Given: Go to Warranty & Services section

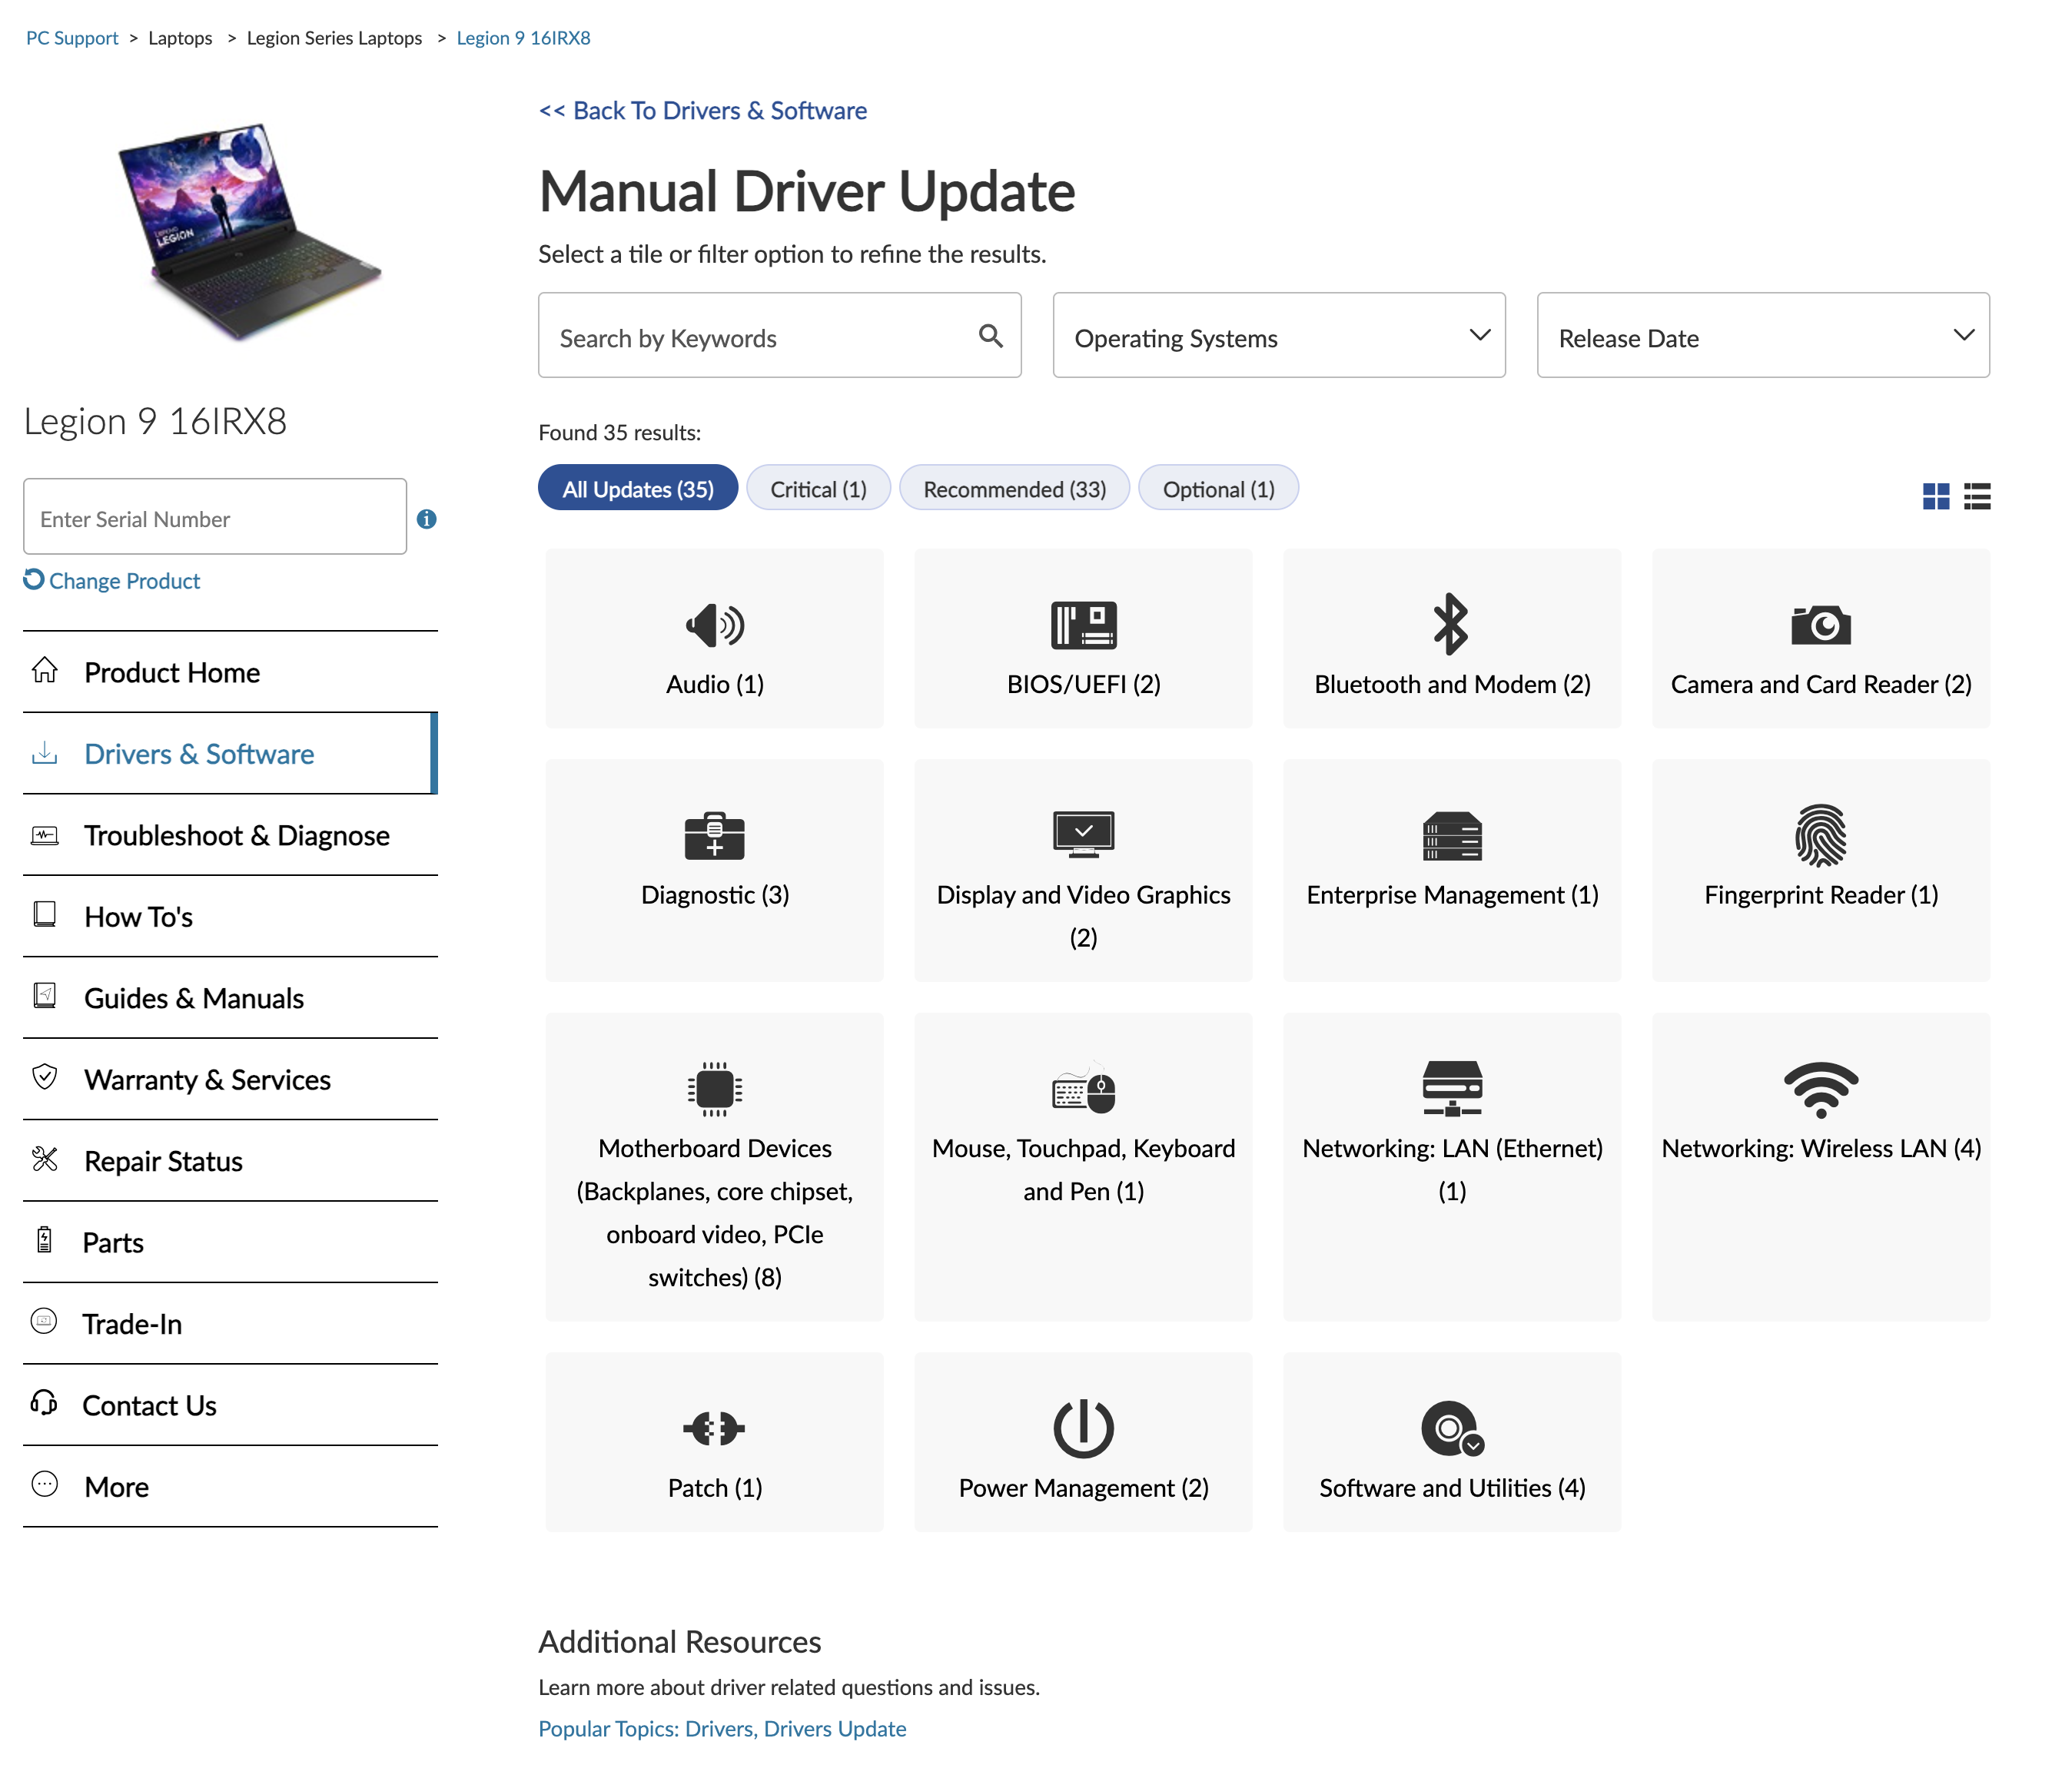Looking at the screenshot, I should click(x=207, y=1080).
